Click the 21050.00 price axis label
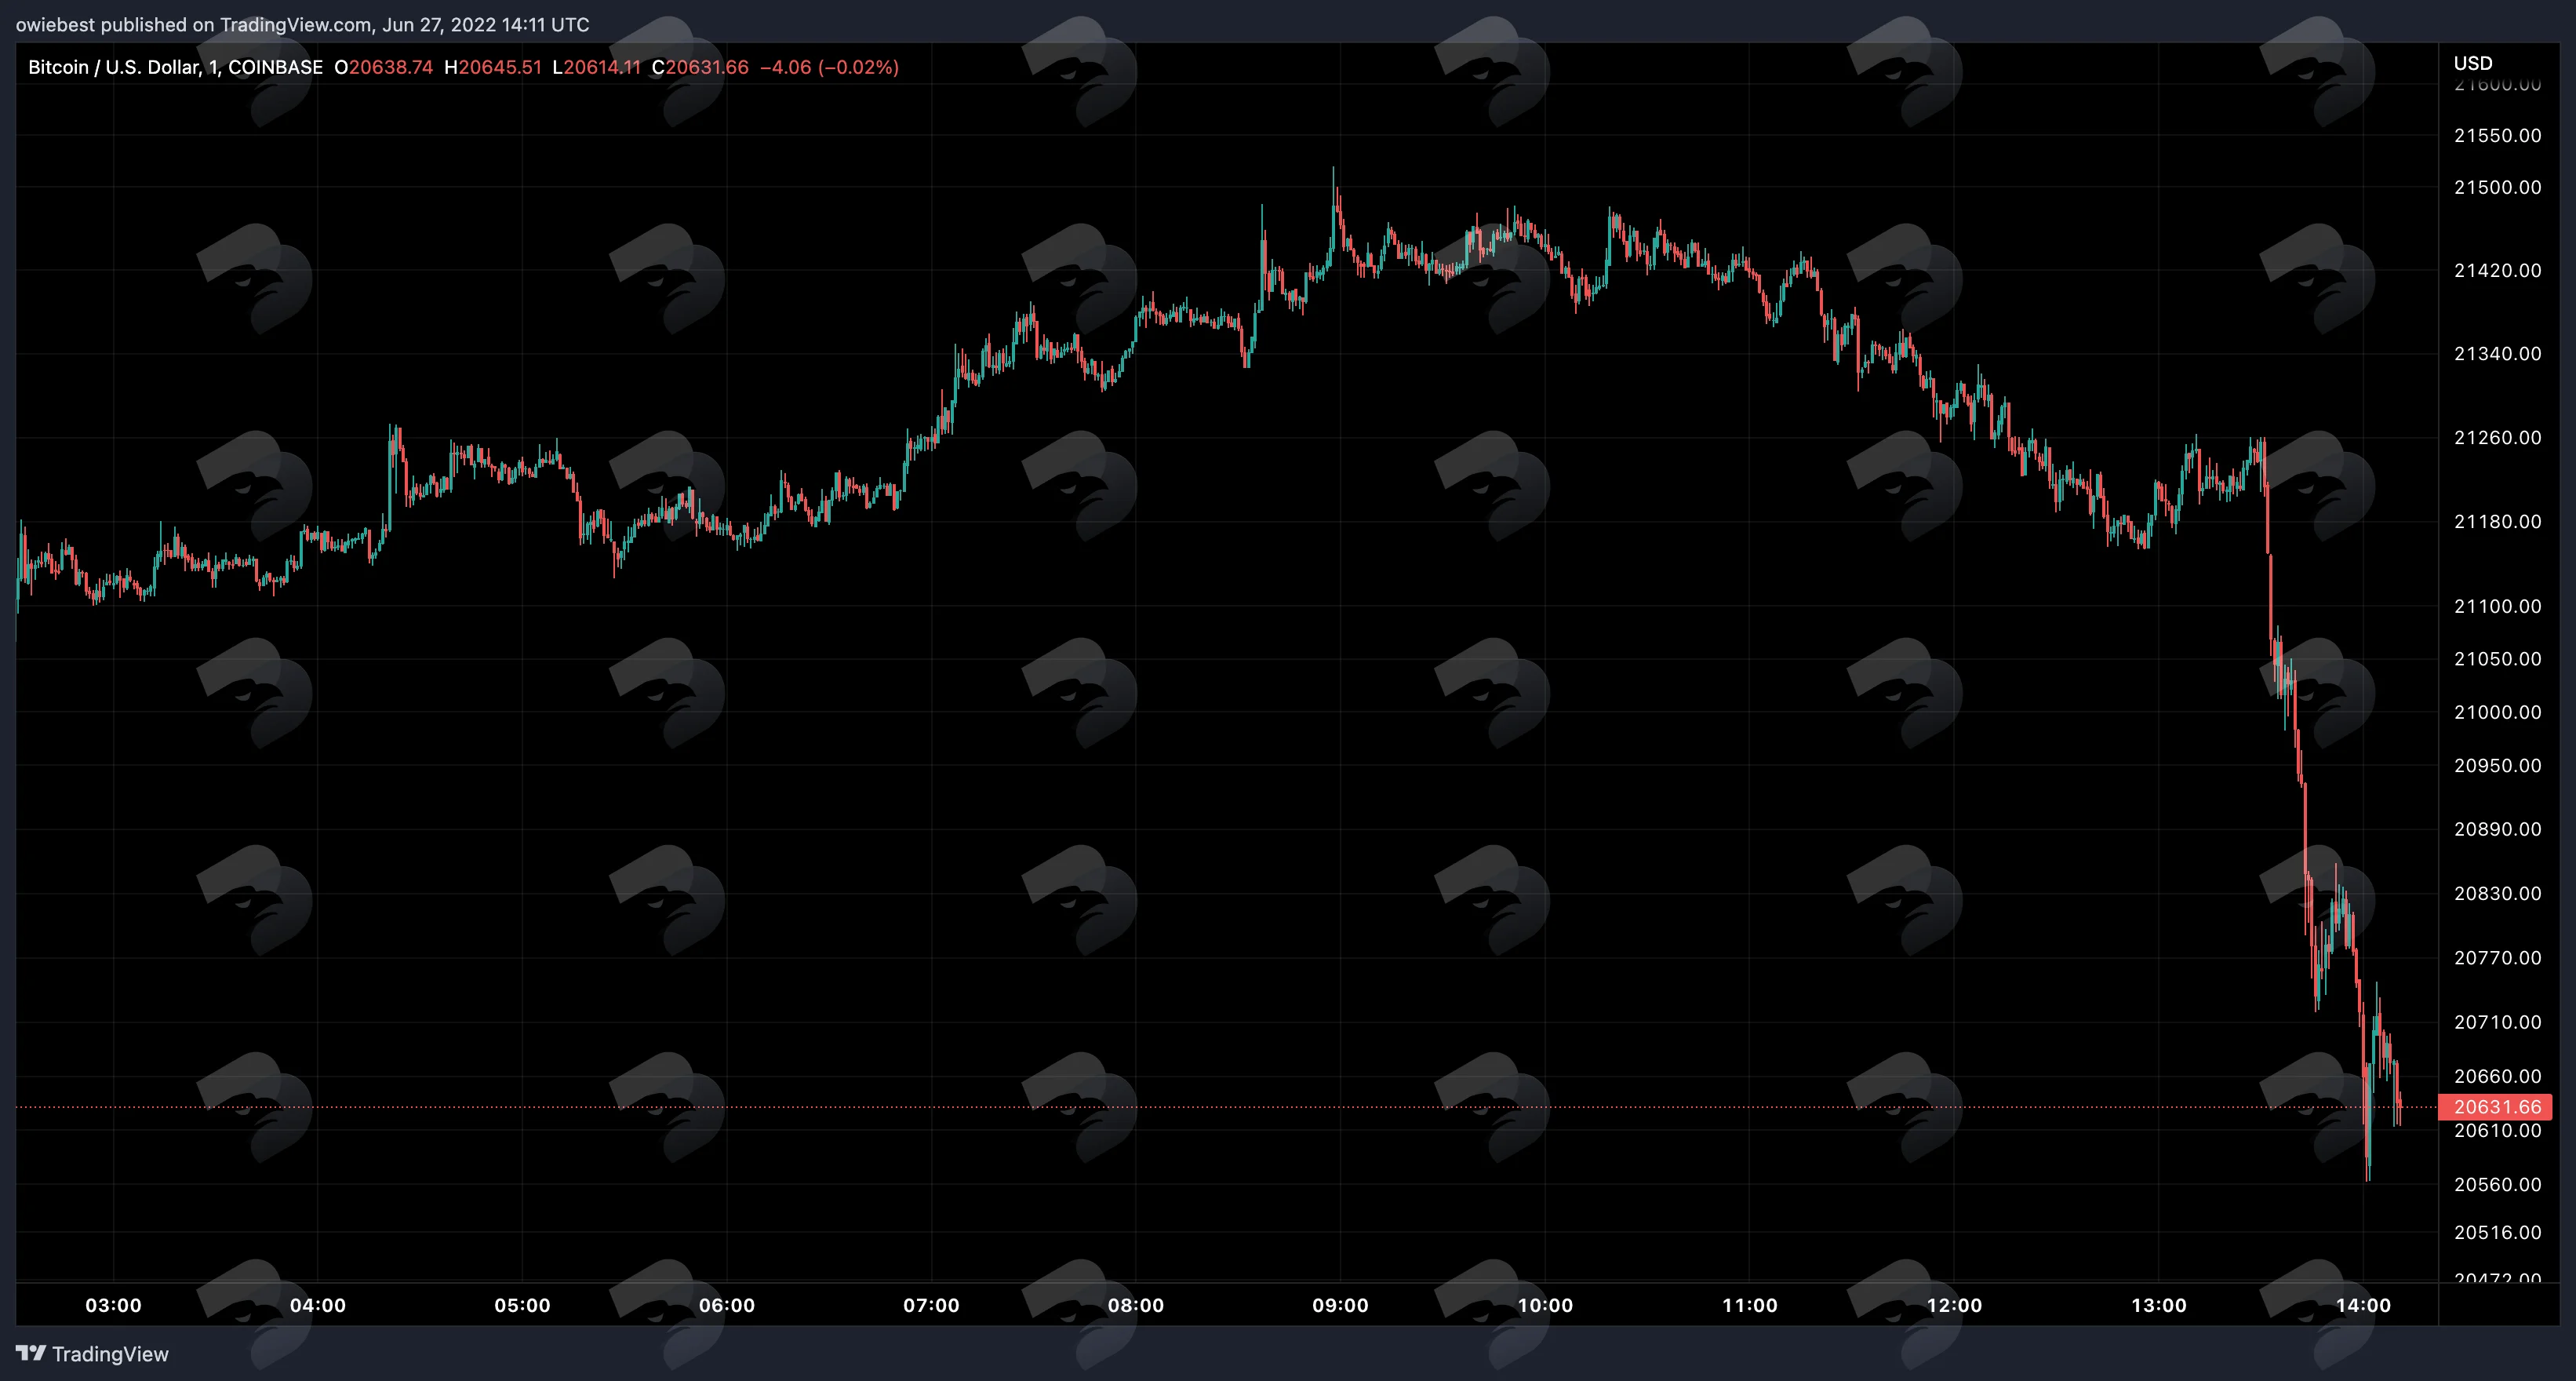2576x1381 pixels. coord(2497,658)
